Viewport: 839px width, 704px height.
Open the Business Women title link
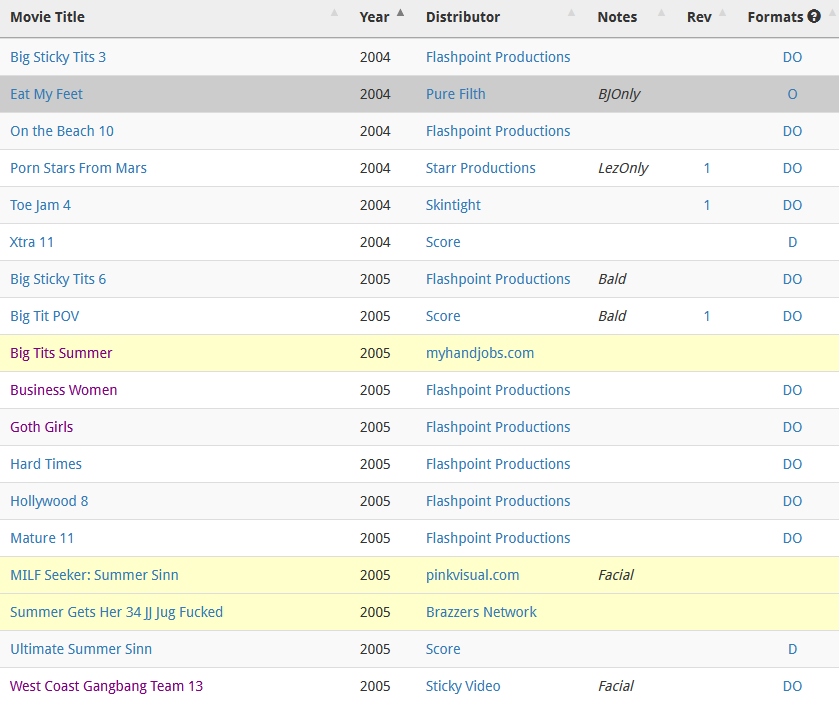(64, 390)
